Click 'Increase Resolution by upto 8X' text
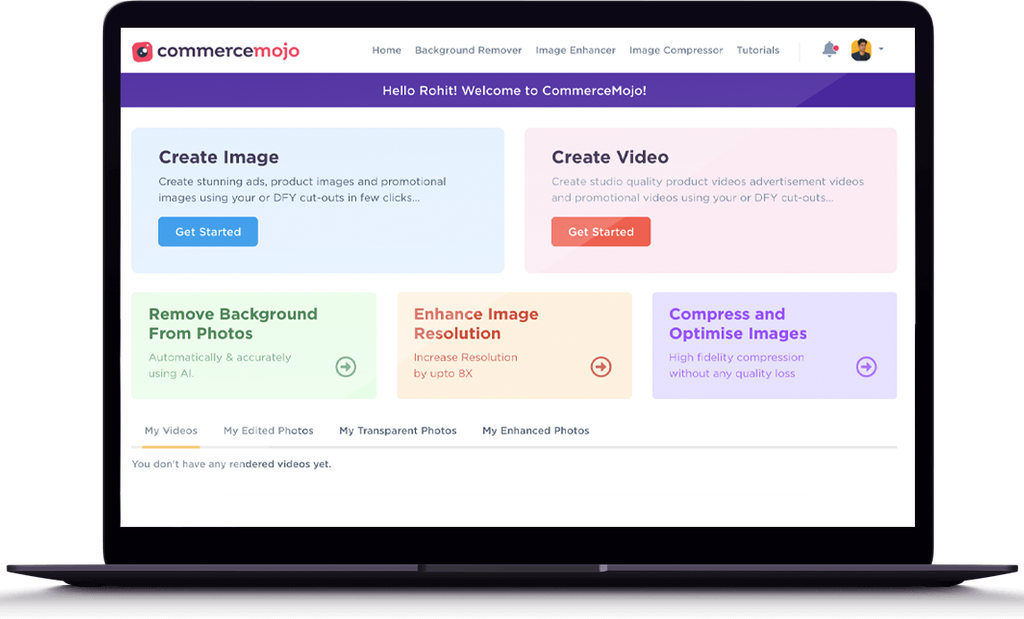Image resolution: width=1024 pixels, height=619 pixels. tap(465, 366)
